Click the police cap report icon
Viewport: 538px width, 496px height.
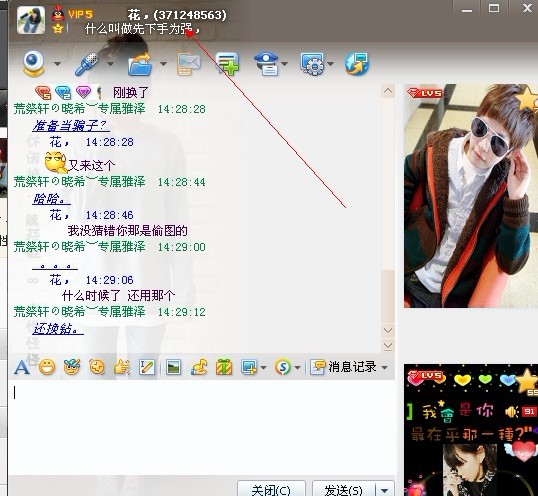266,64
